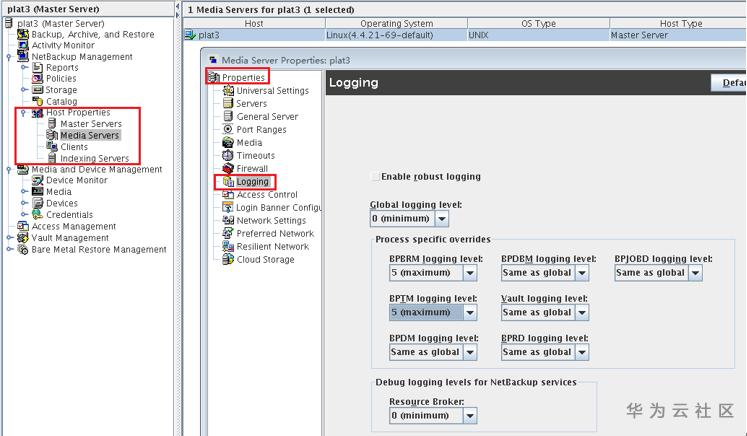This screenshot has height=436, width=747.
Task: Click the Catalog icon
Action: tap(37, 101)
